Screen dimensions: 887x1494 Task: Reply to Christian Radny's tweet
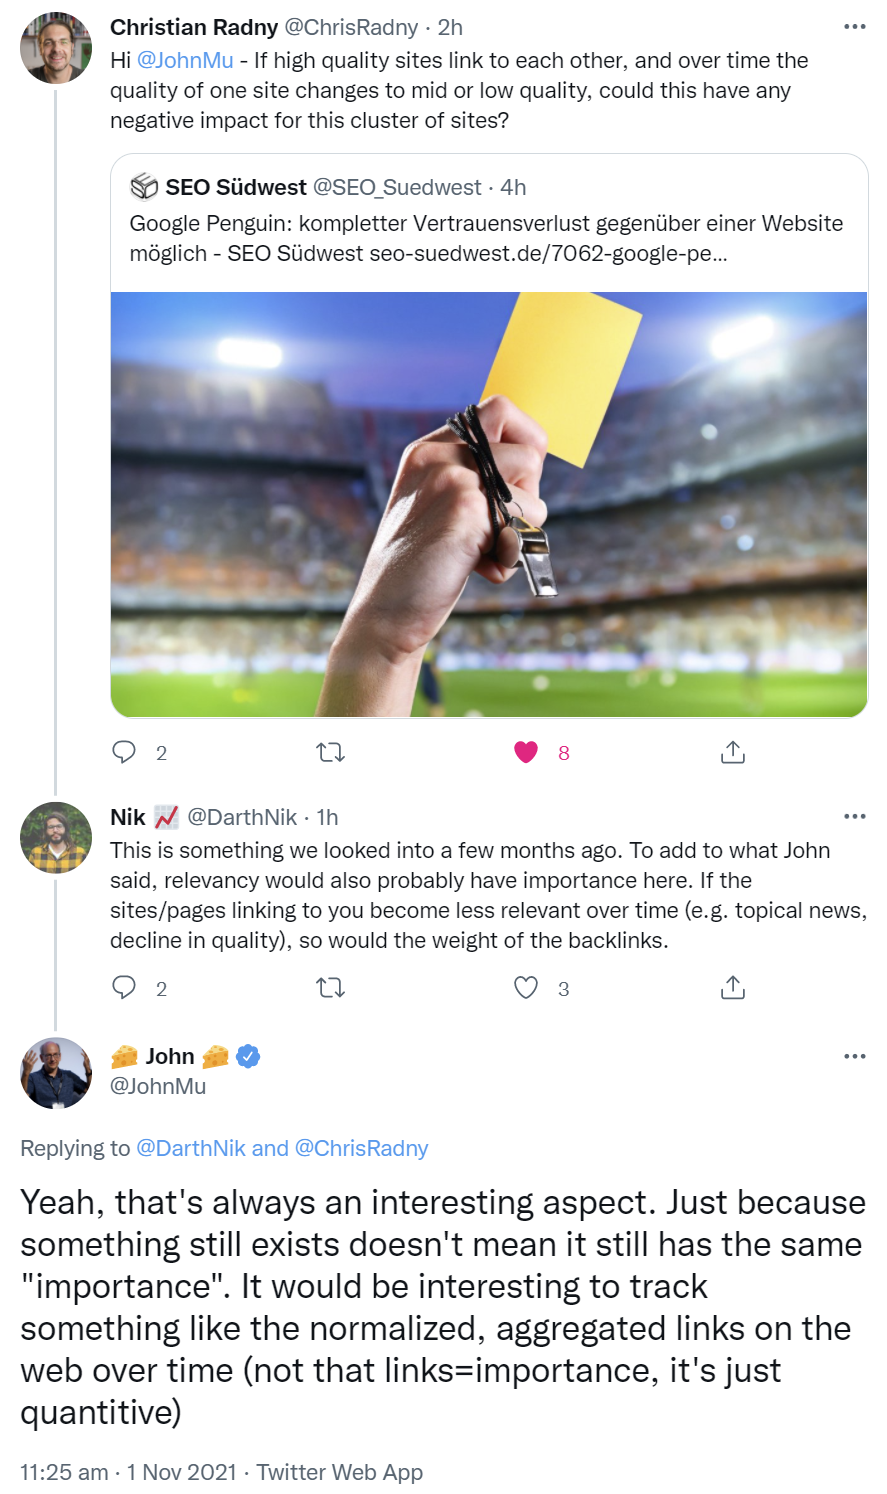pyautogui.click(x=124, y=752)
